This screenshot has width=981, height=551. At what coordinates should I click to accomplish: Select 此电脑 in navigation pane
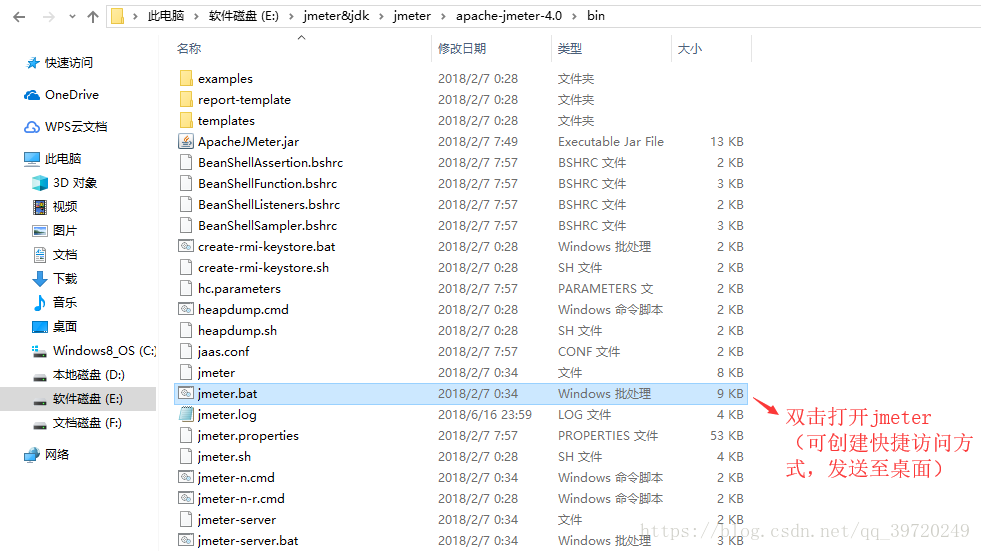click(x=63, y=158)
